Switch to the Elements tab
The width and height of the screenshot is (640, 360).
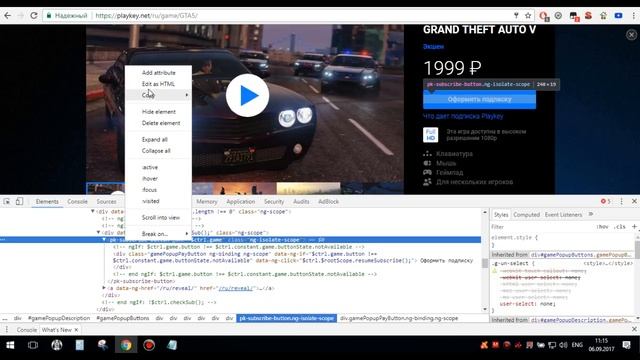[47, 202]
